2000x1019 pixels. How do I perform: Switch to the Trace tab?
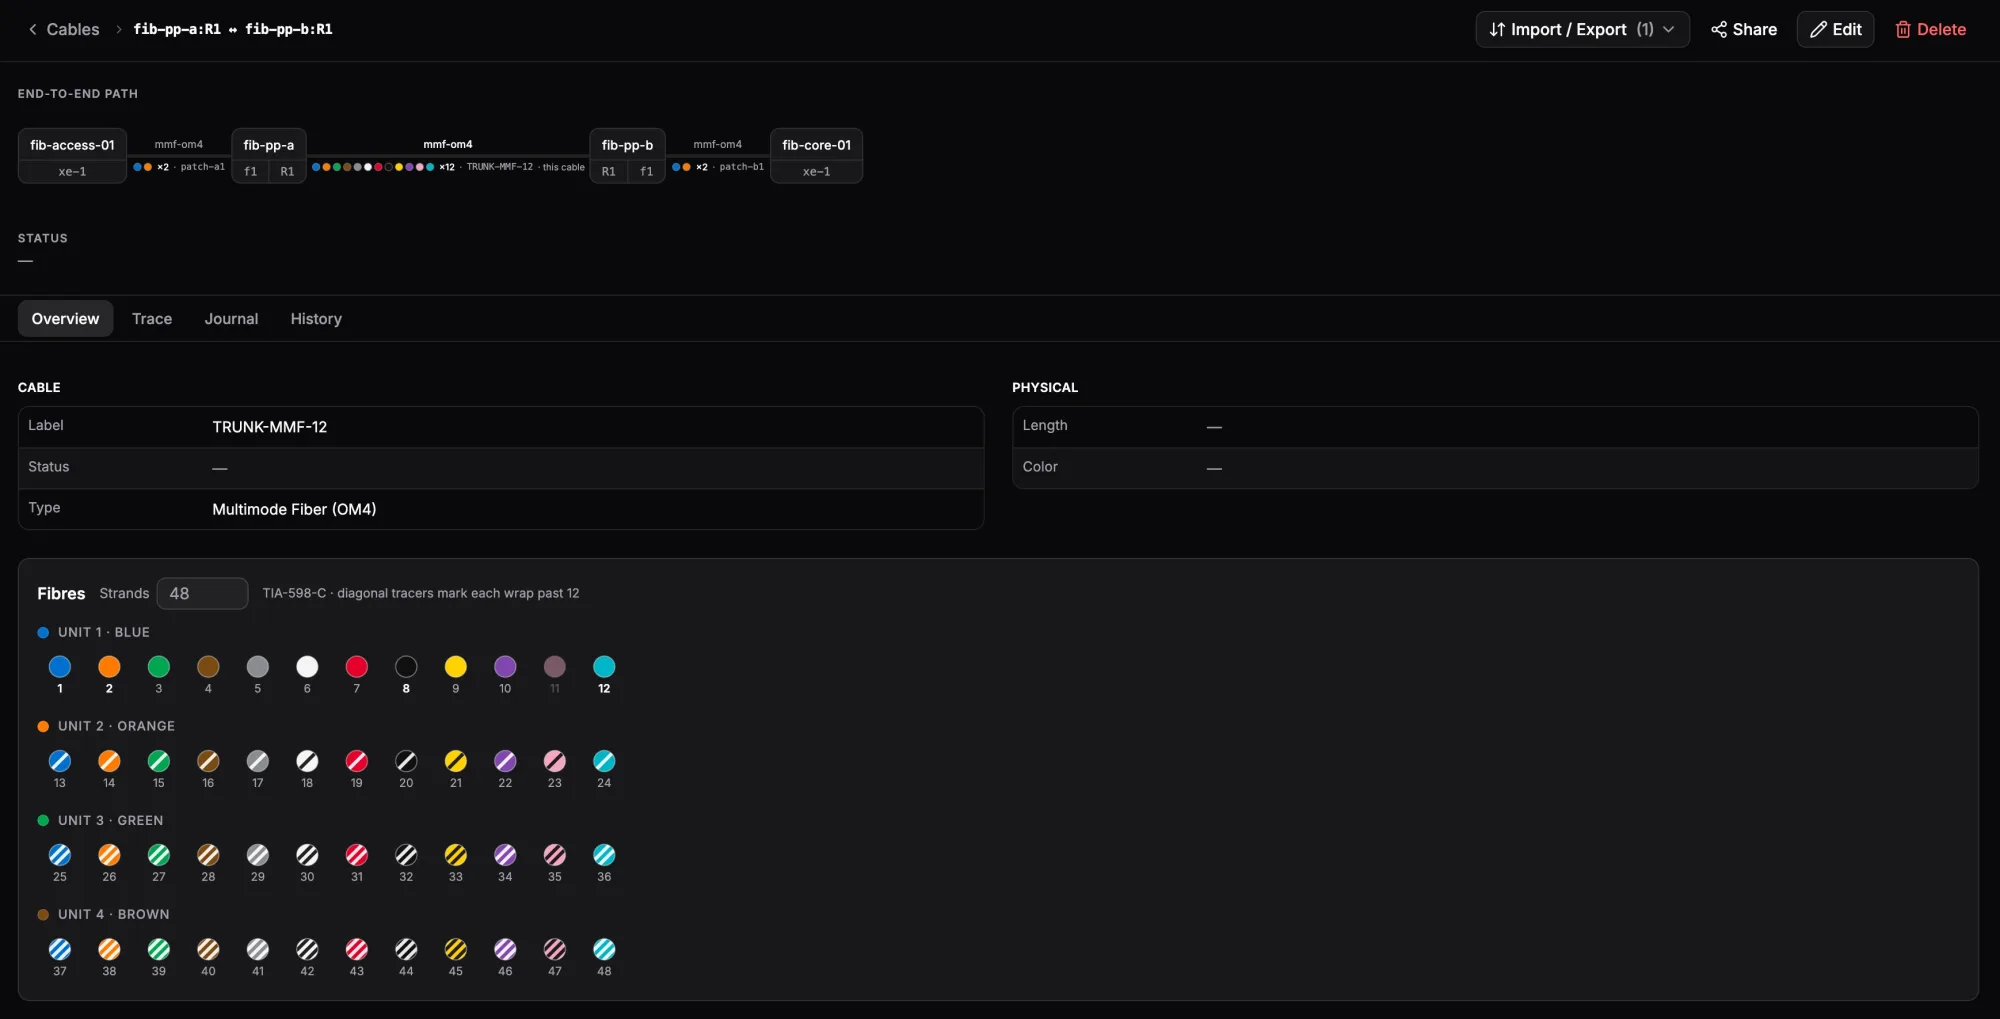pyautogui.click(x=152, y=319)
